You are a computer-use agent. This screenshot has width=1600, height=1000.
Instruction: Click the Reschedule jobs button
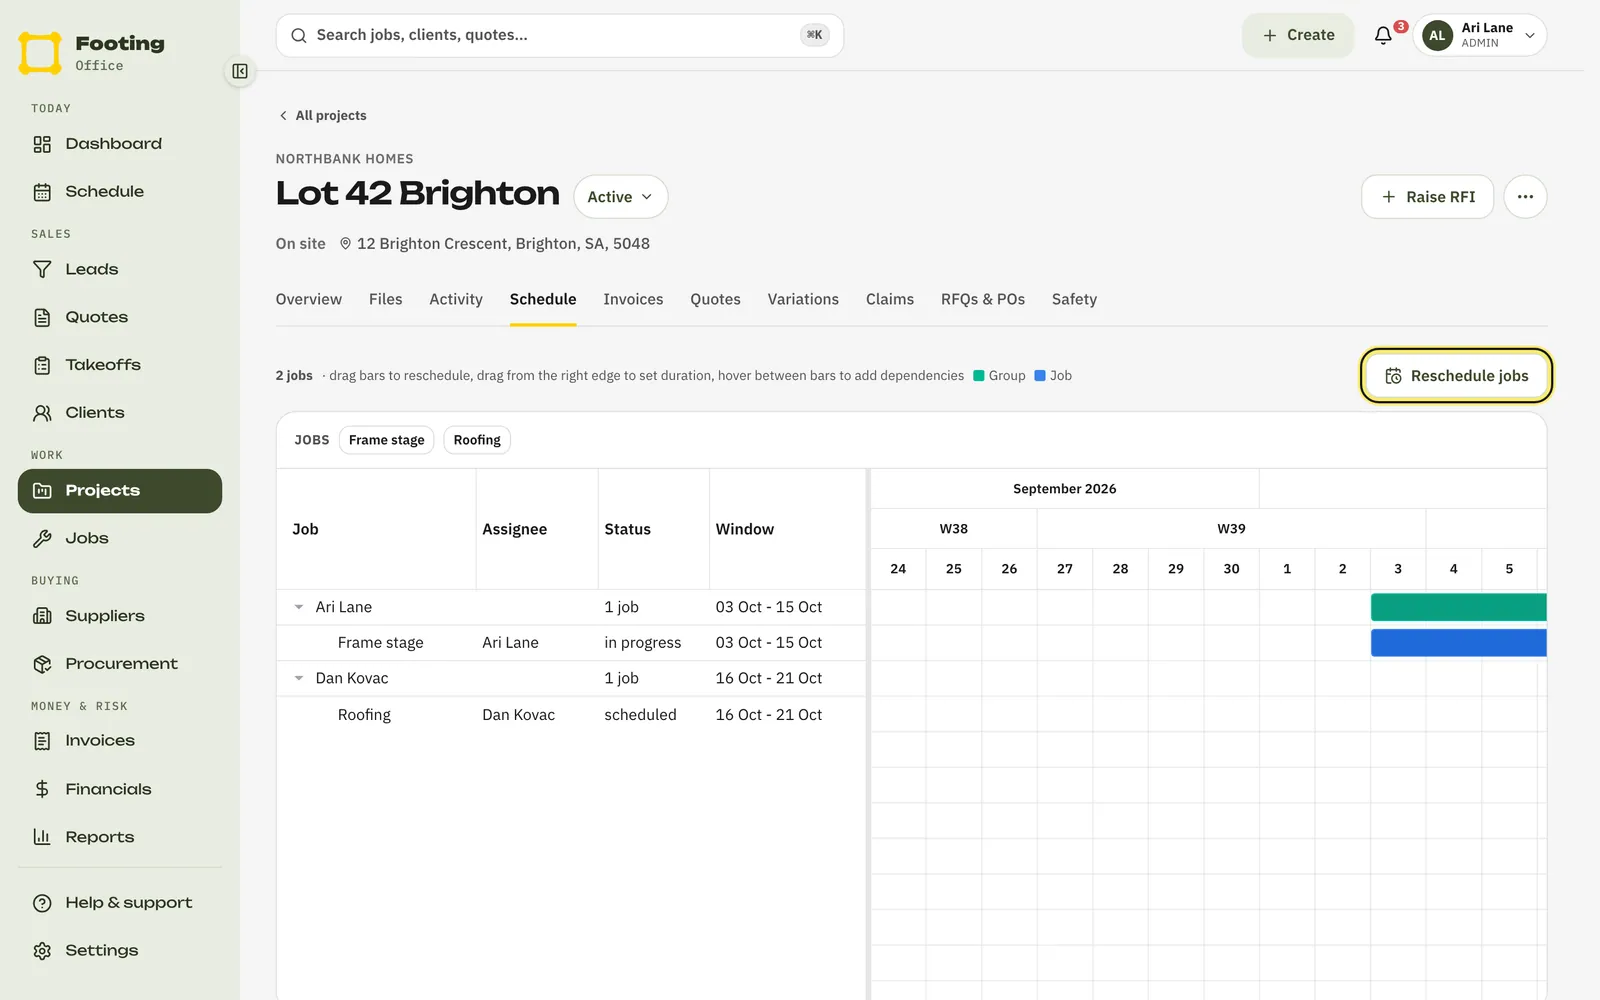tap(1456, 376)
